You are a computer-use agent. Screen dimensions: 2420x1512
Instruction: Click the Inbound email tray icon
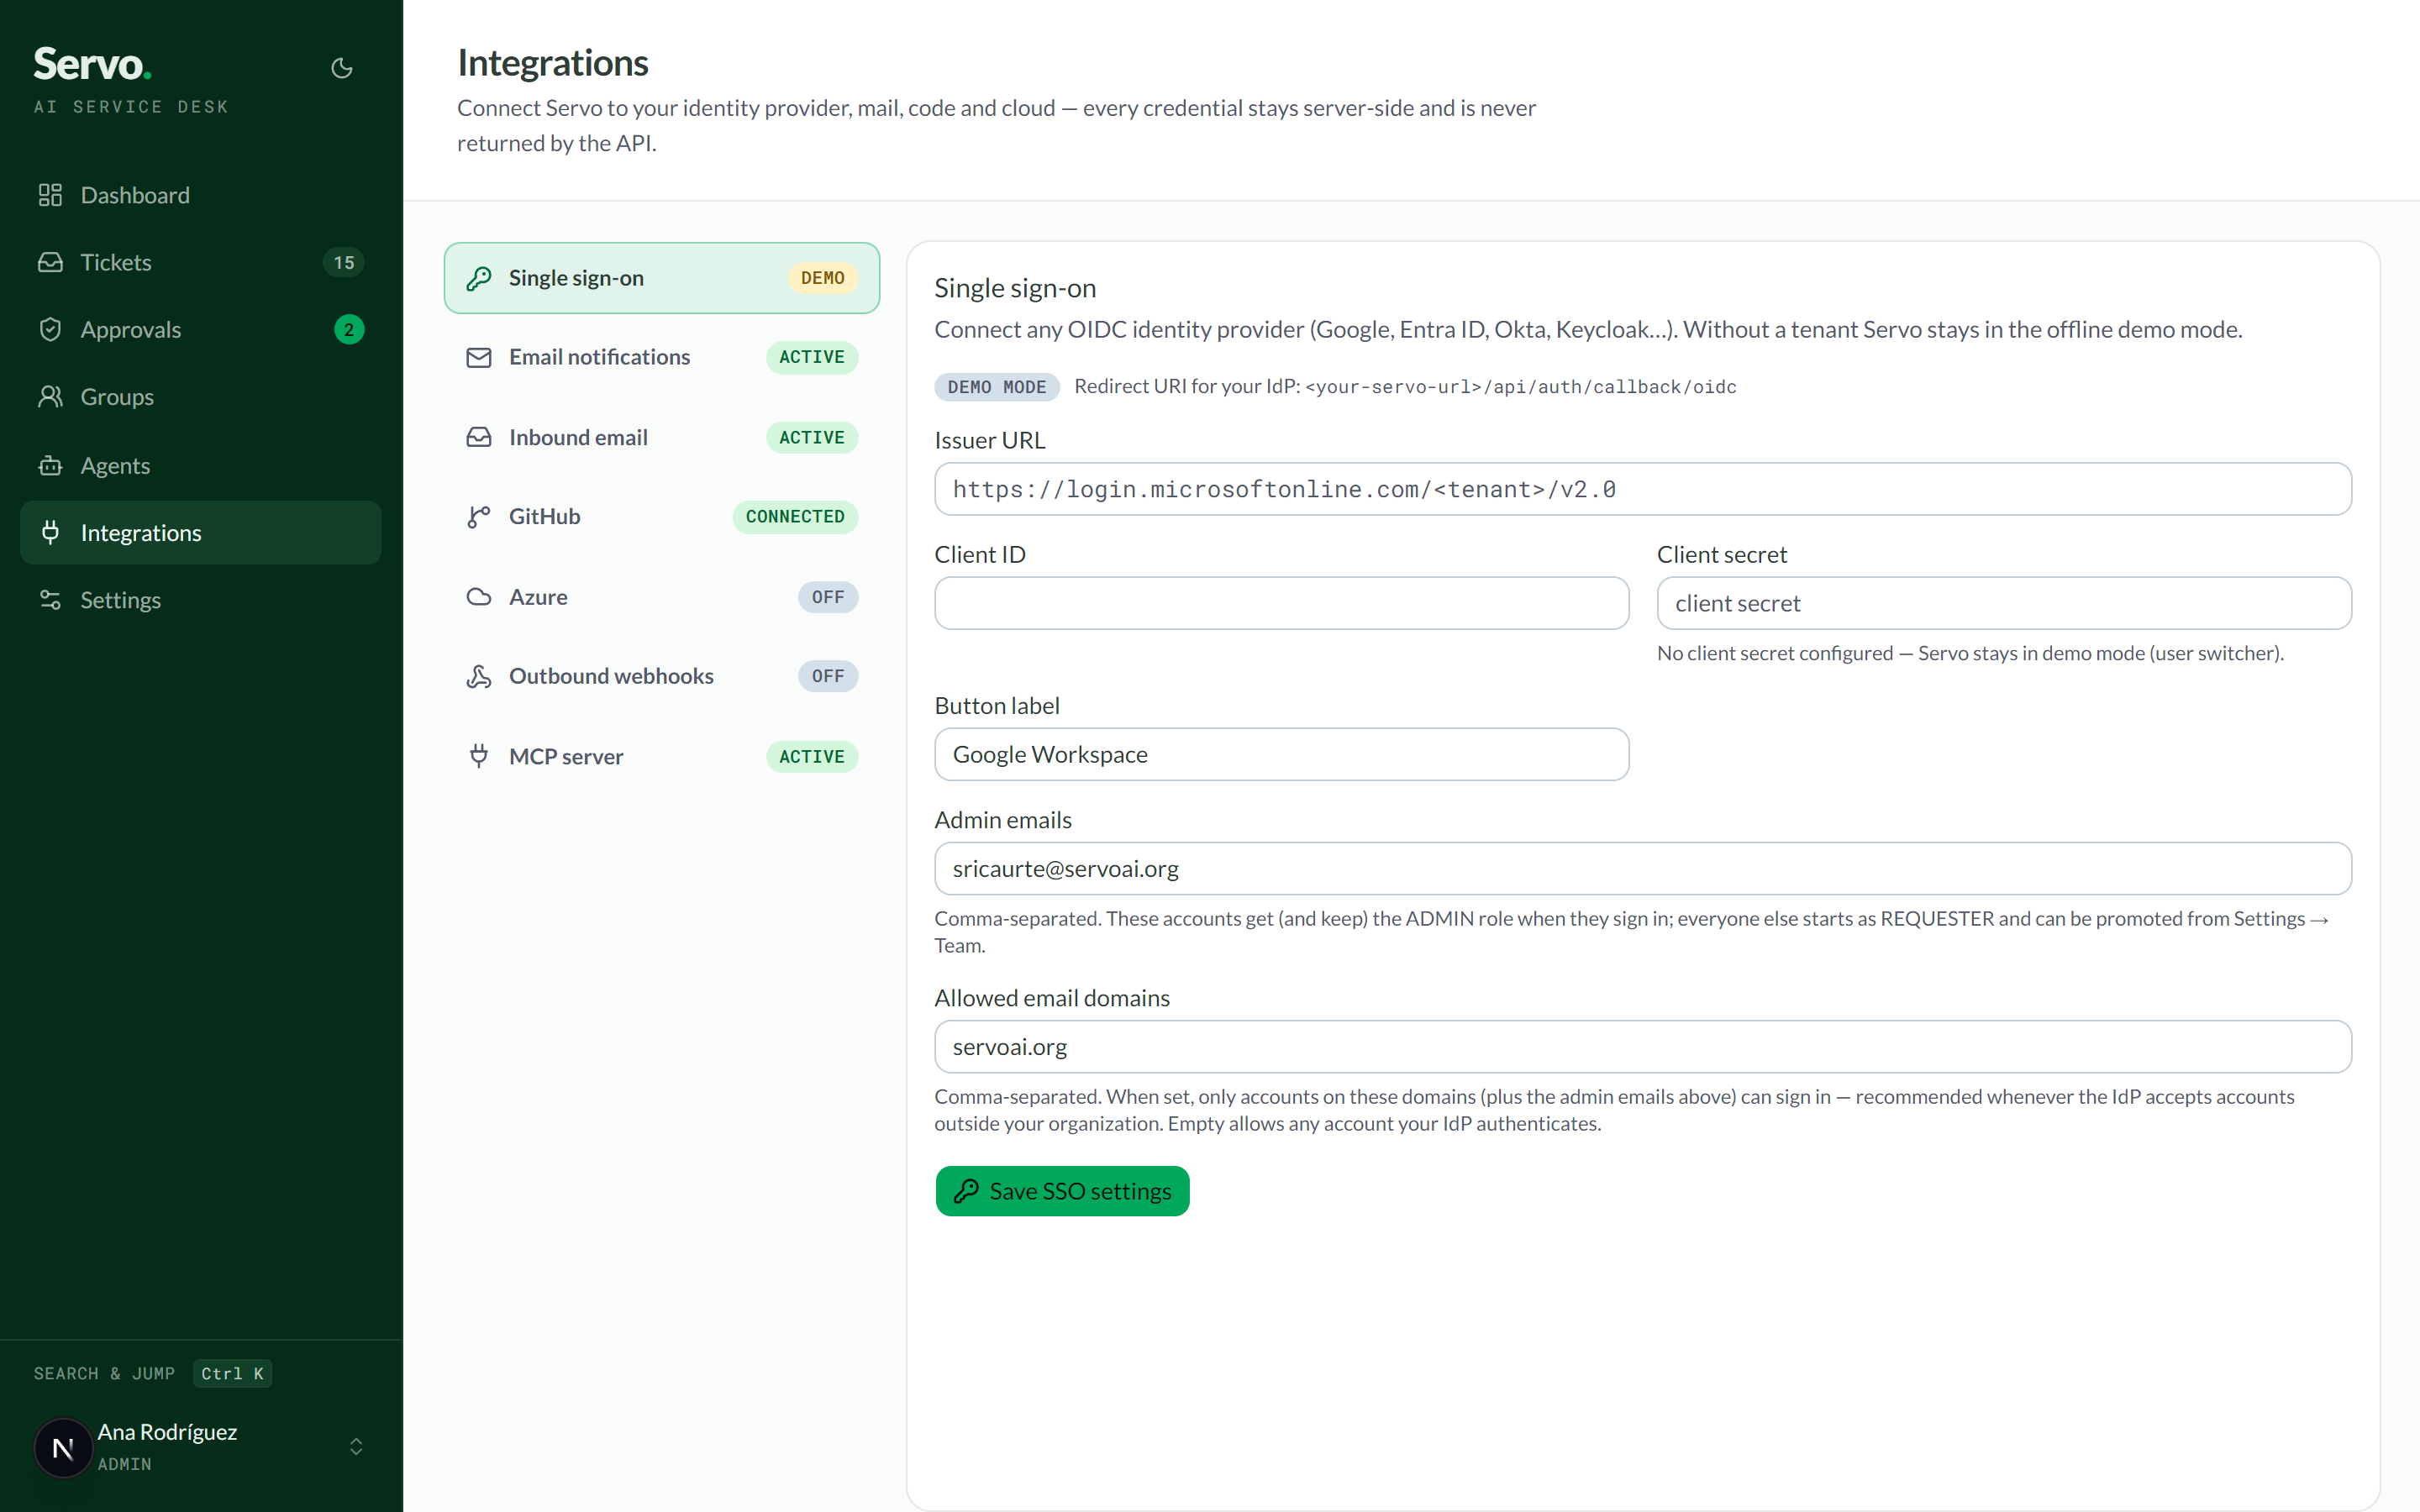(x=479, y=437)
